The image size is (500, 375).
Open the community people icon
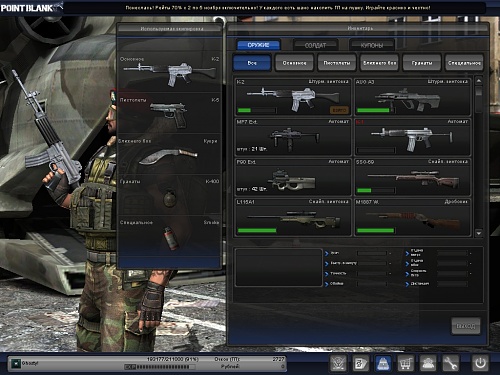coord(428,363)
